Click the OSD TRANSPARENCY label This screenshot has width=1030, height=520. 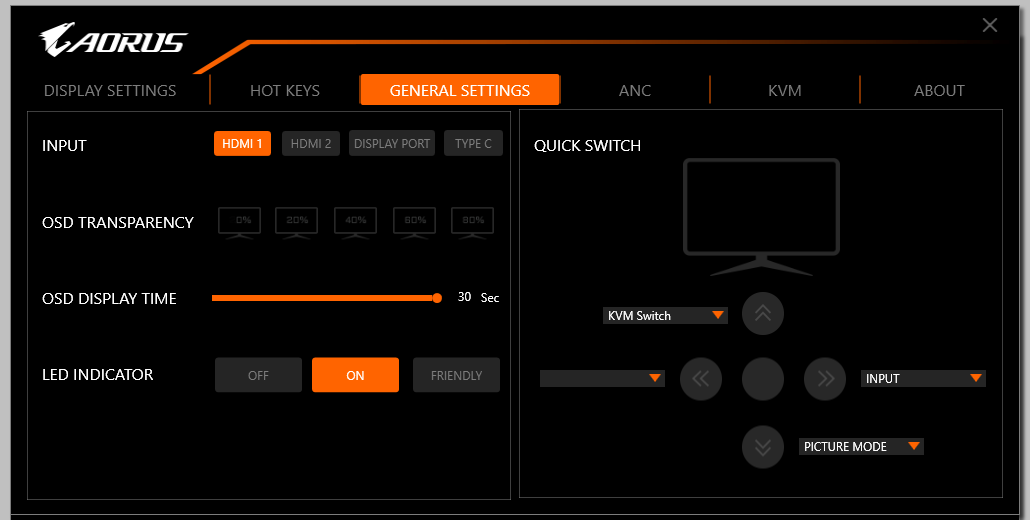[118, 223]
